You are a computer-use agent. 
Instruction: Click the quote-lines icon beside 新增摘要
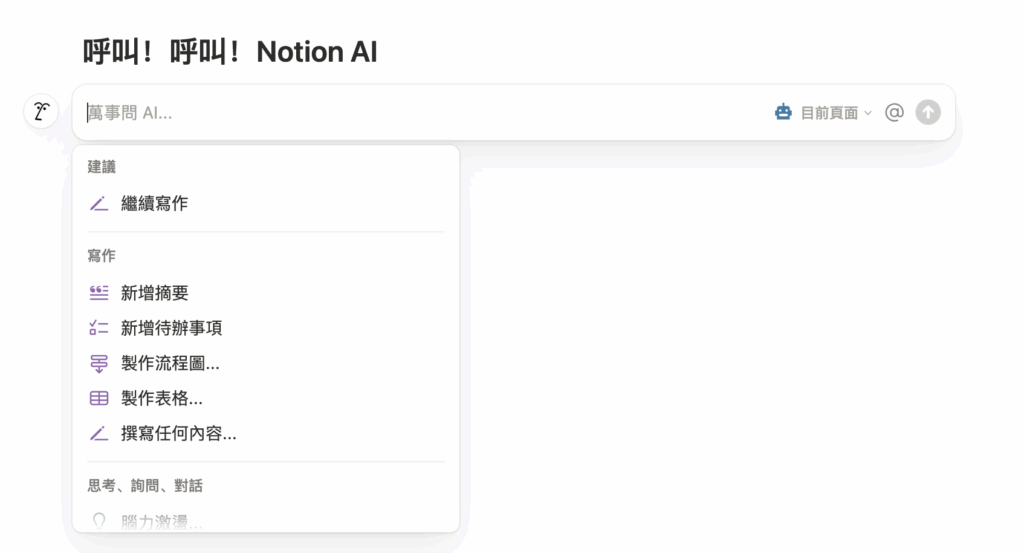[99, 293]
